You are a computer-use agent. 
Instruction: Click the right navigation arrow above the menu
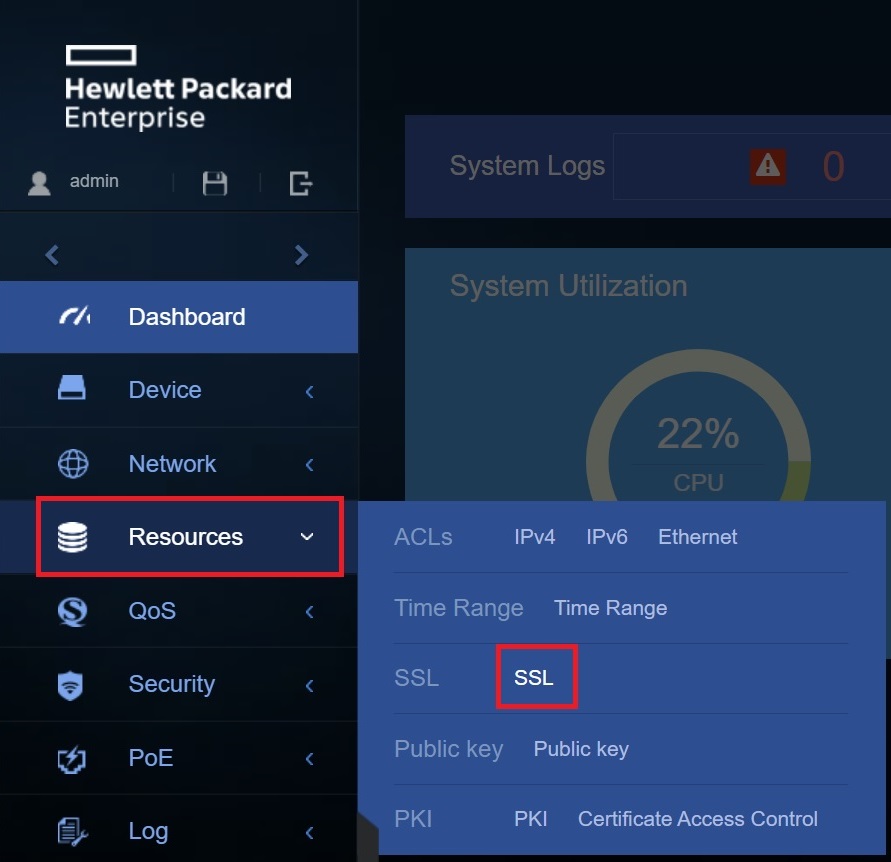[x=301, y=255]
